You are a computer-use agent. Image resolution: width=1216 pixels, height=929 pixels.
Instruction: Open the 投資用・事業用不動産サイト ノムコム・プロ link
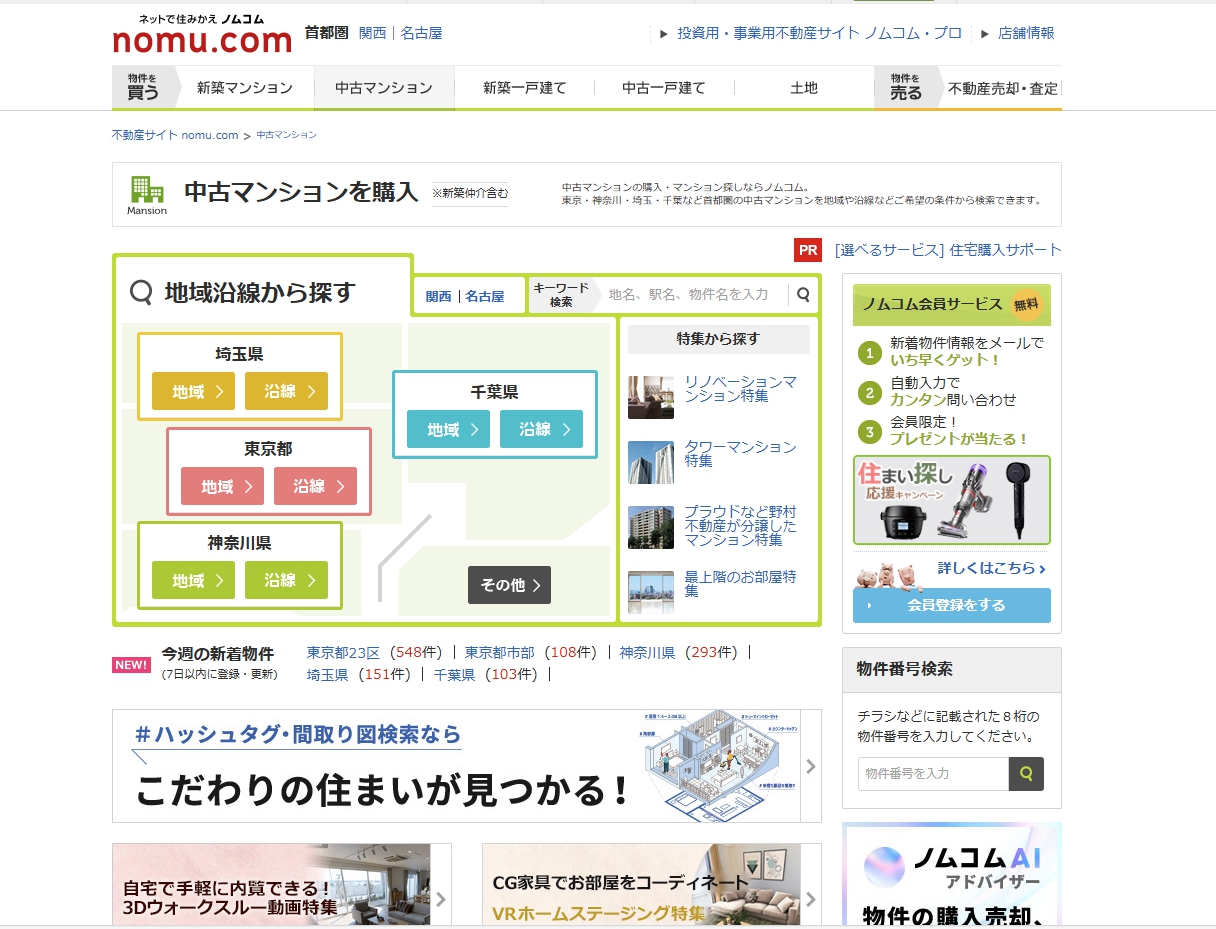[819, 33]
